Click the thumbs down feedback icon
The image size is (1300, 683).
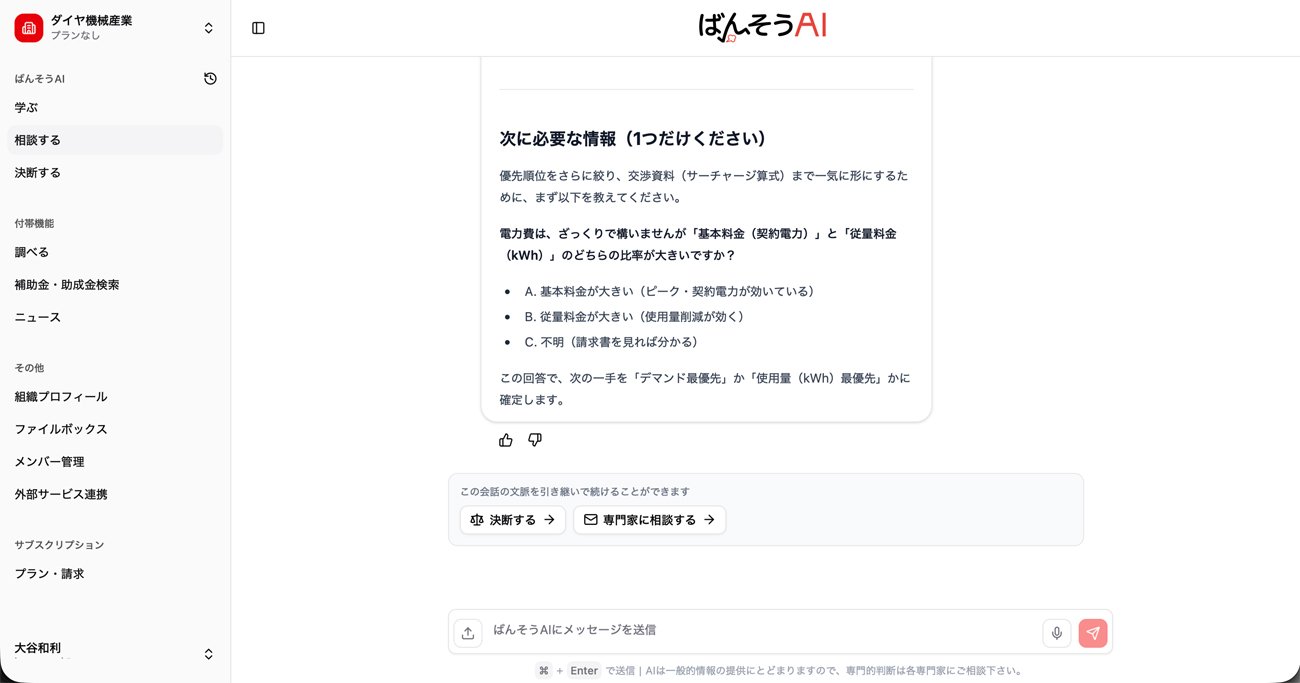pyautogui.click(x=535, y=440)
